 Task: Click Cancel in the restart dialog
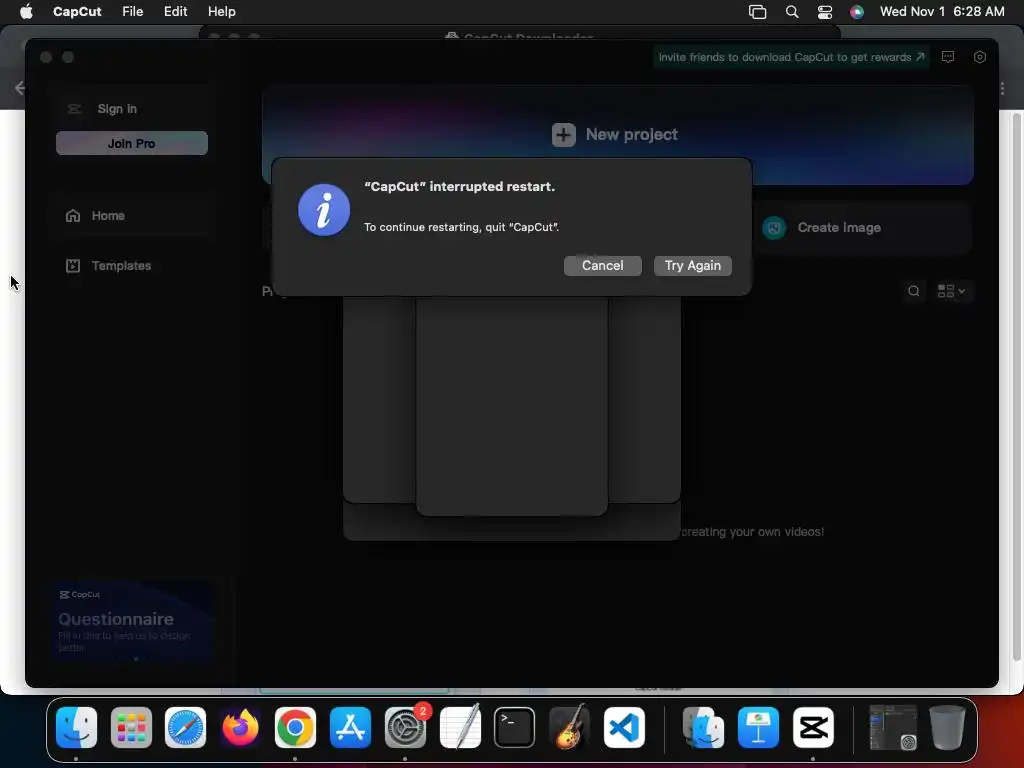tap(602, 265)
